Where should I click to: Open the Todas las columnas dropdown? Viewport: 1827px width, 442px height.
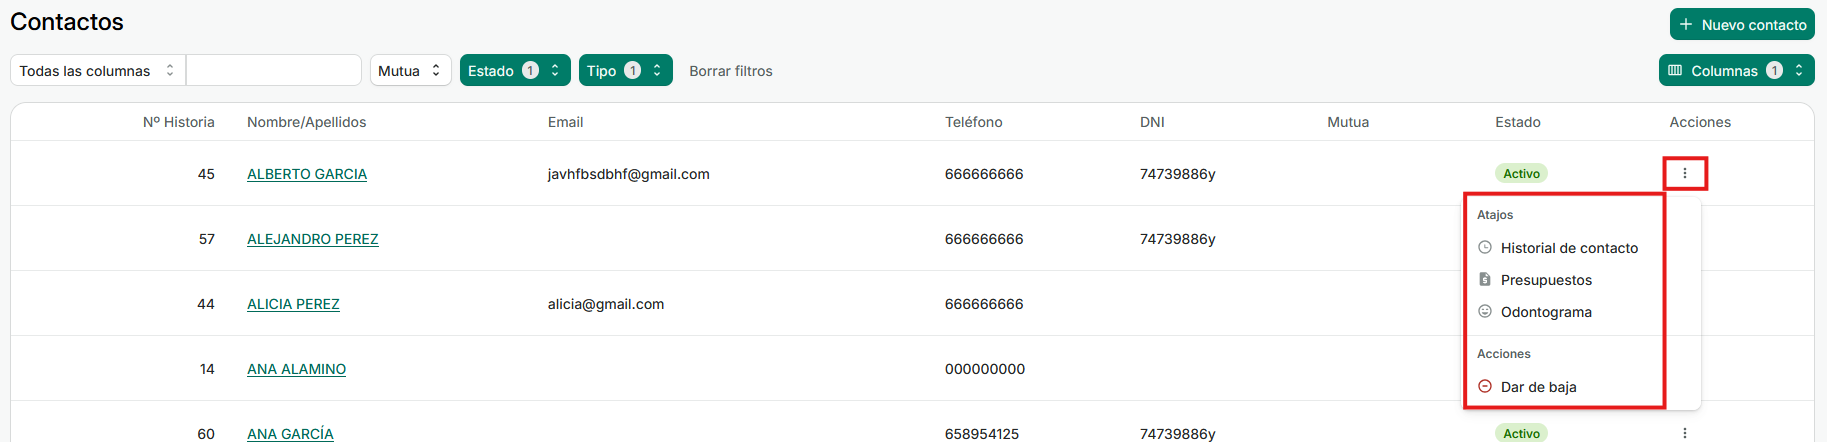[x=97, y=70]
